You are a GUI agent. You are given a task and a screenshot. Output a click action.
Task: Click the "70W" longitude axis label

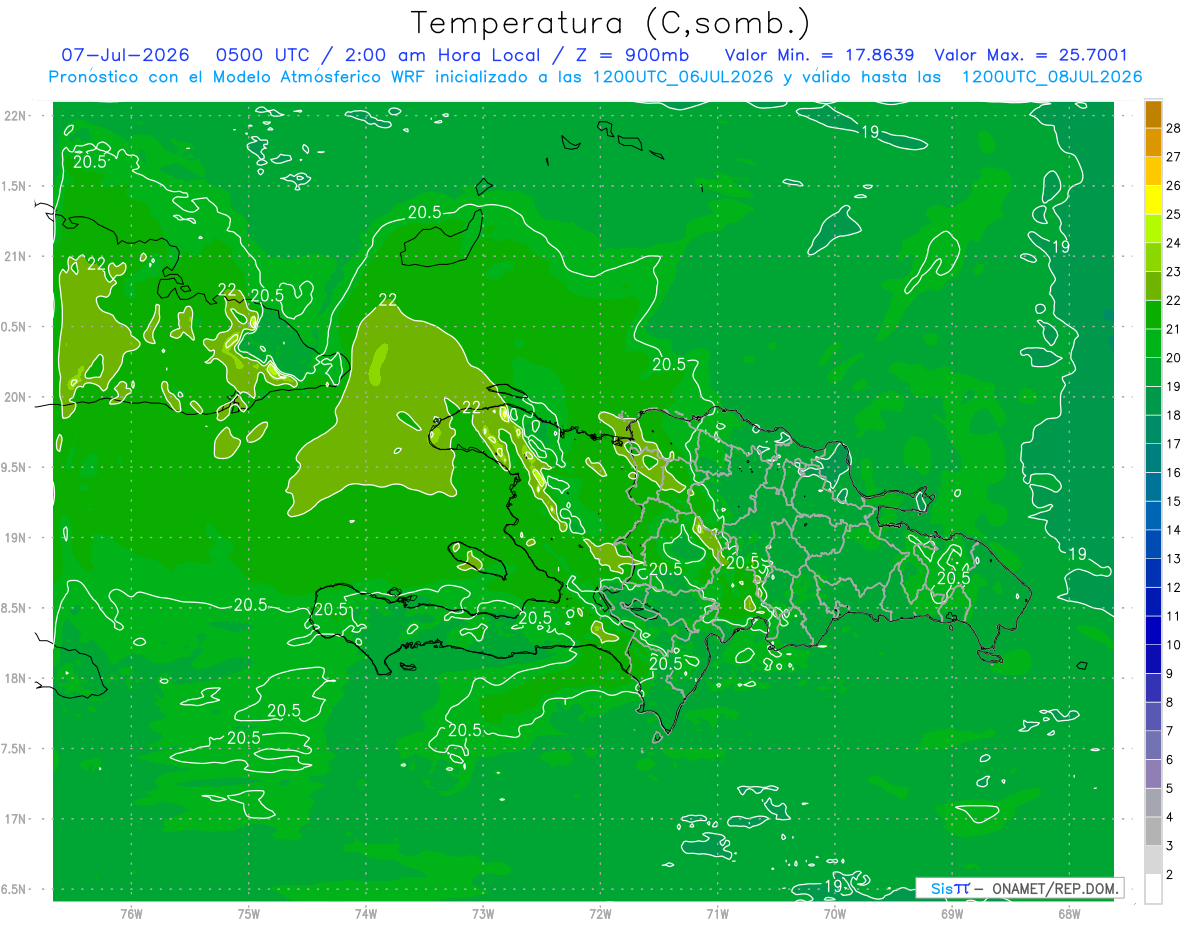834,913
